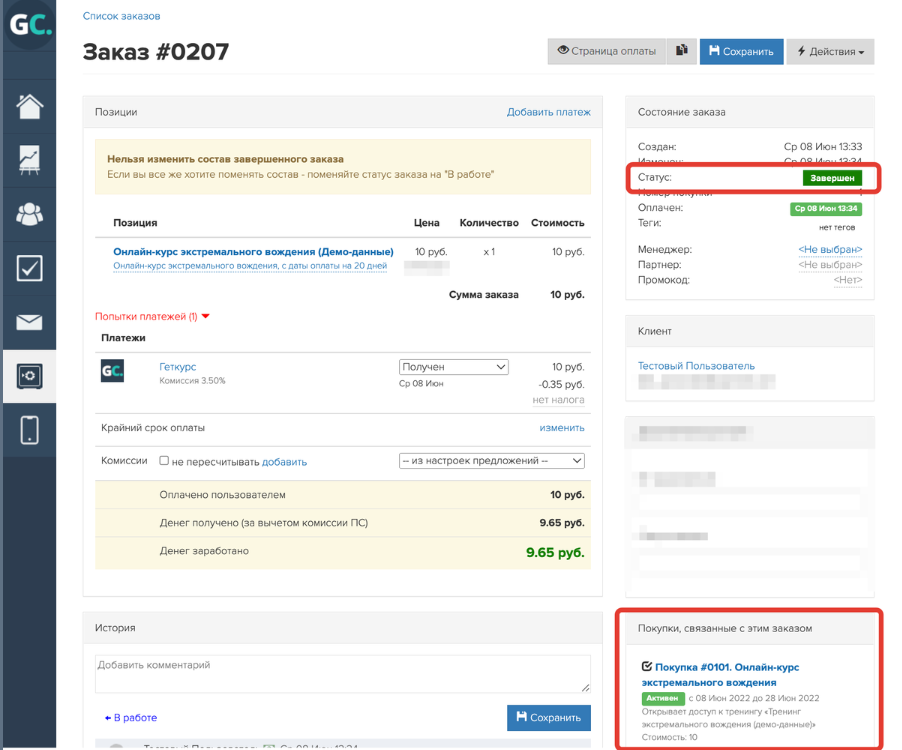Click the "Страница оплаты" button
Viewport: 902px width, 750px height.
606,51
